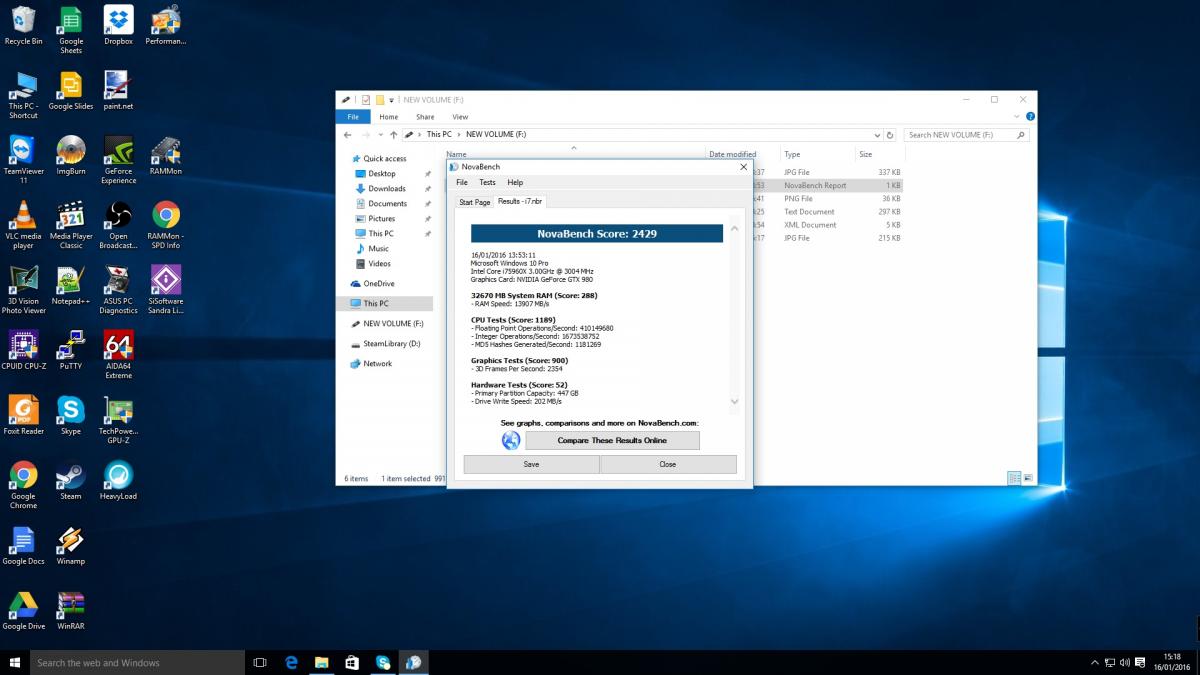The image size is (1200, 675).
Task: Click Compare These Results Online button
Action: (612, 440)
